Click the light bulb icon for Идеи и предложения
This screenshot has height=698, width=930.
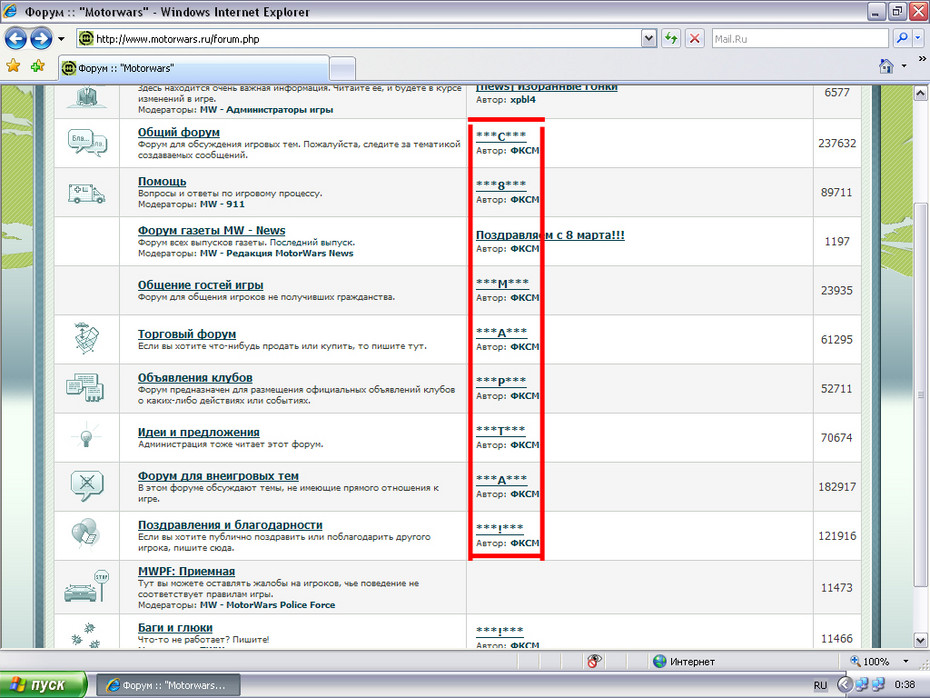(87, 436)
